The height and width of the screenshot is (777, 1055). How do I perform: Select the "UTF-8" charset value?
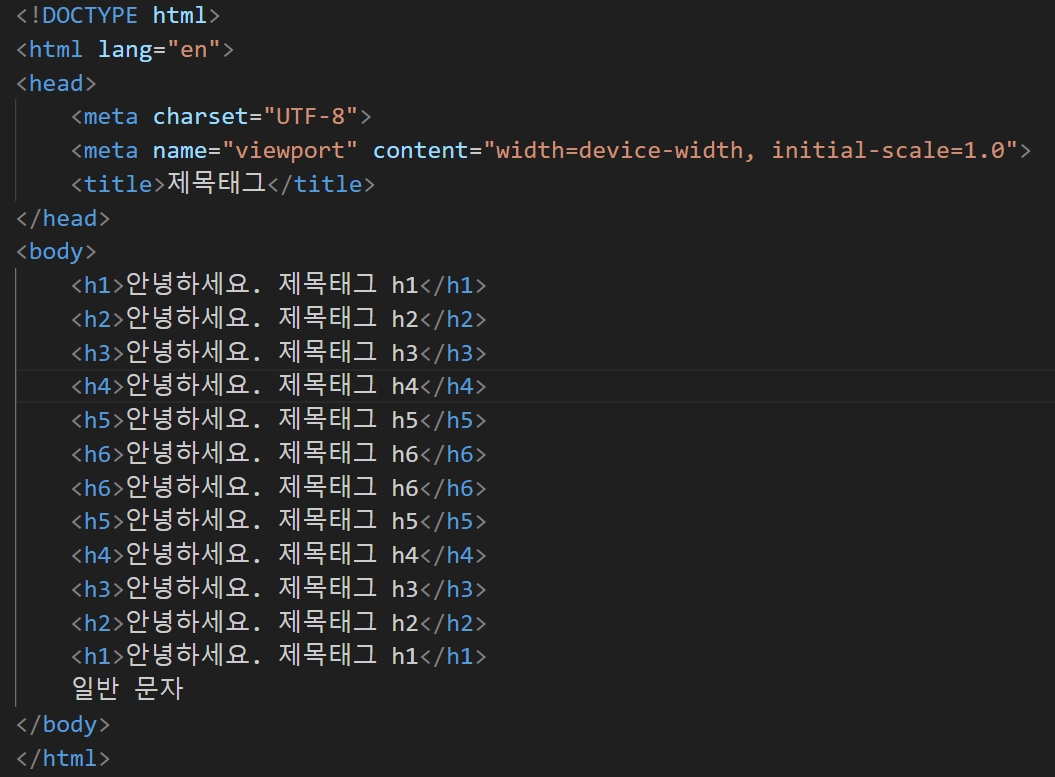click(310, 116)
